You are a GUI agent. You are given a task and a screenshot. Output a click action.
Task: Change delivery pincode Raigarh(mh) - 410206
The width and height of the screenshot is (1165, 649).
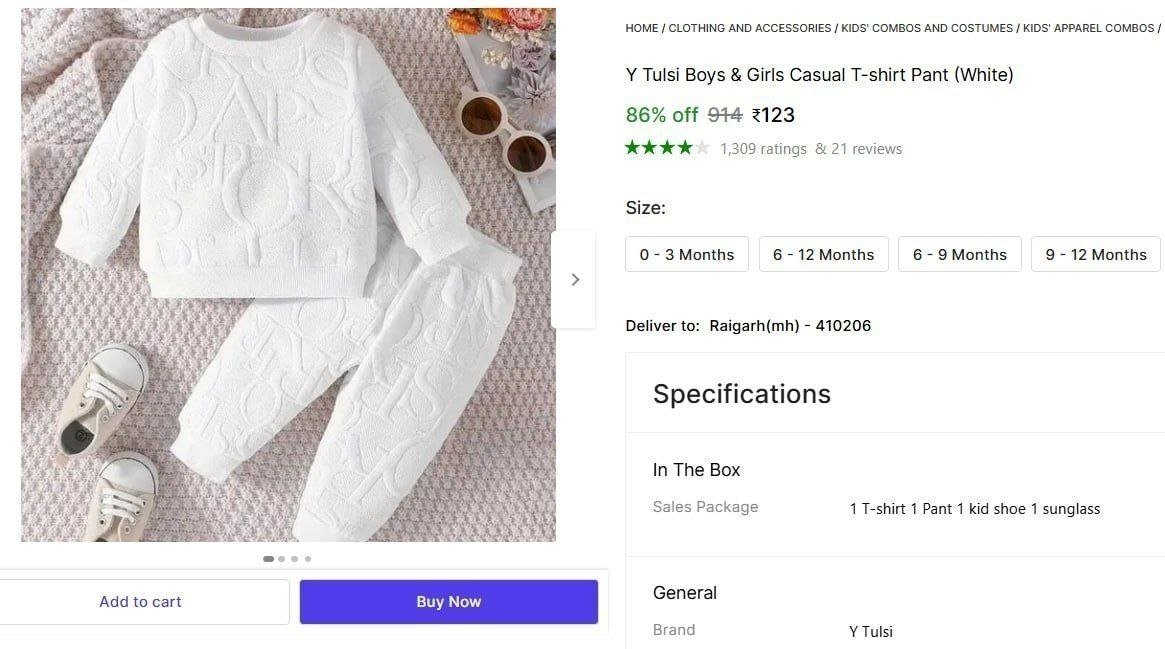coord(790,326)
